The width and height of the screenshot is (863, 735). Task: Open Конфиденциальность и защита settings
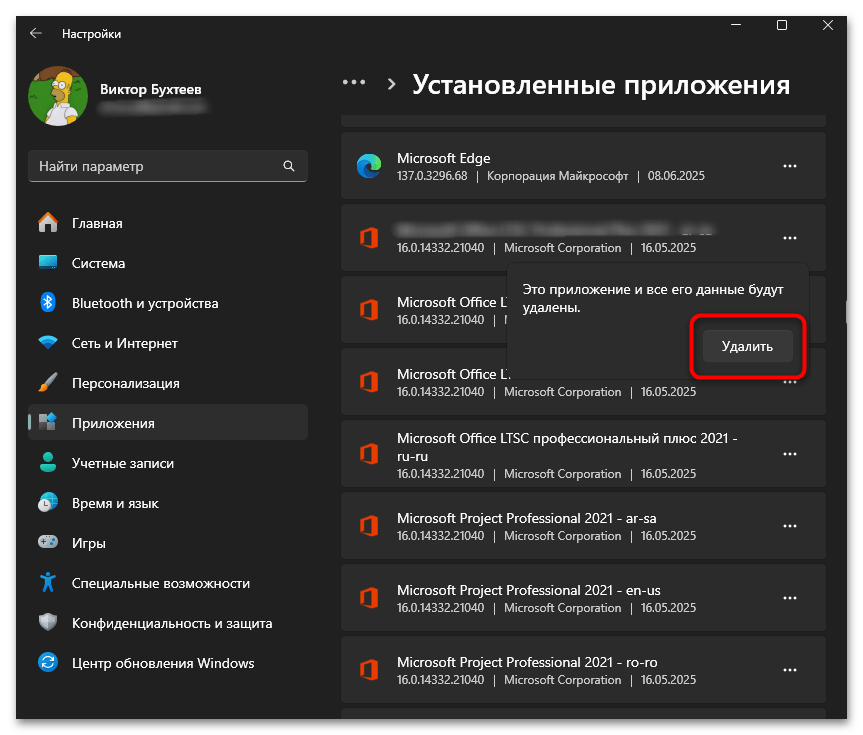pos(171,623)
